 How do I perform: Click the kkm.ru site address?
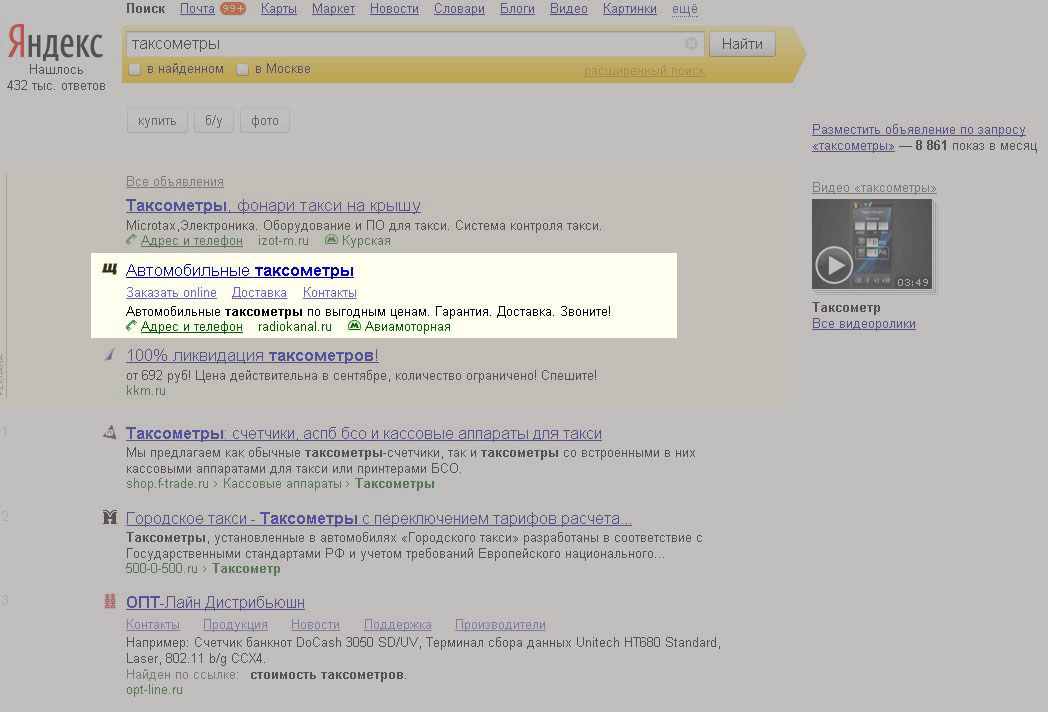pyautogui.click(x=146, y=390)
